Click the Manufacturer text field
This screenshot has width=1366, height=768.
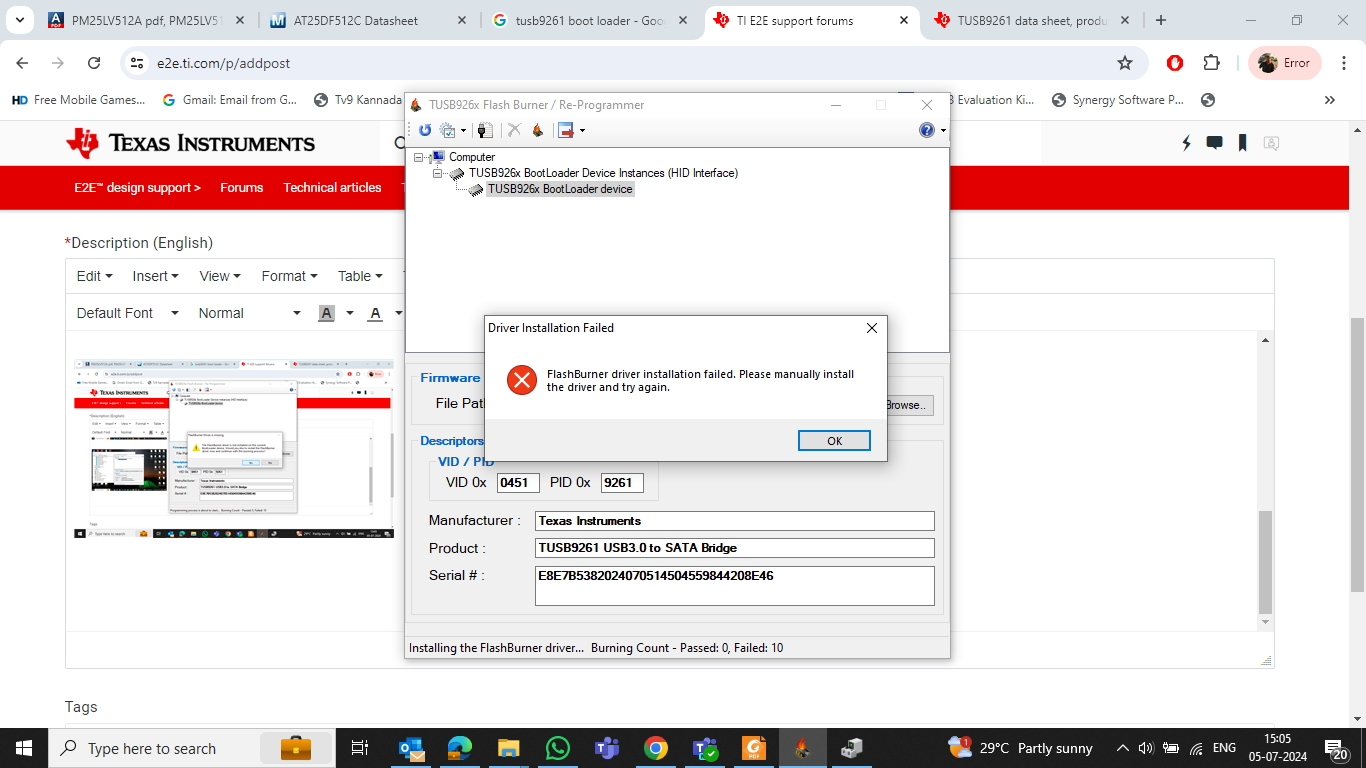point(735,521)
